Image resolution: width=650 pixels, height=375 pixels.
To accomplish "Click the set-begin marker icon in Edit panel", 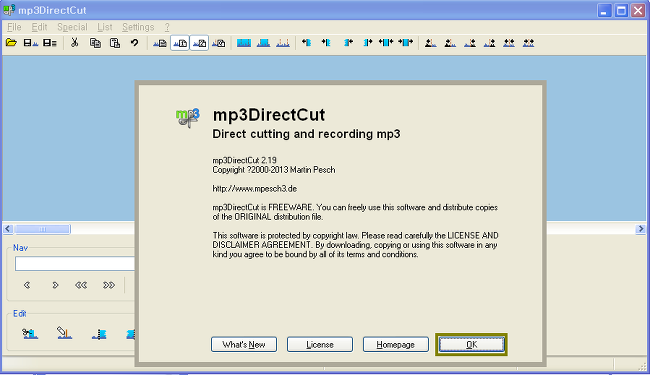I will pyautogui.click(x=99, y=334).
